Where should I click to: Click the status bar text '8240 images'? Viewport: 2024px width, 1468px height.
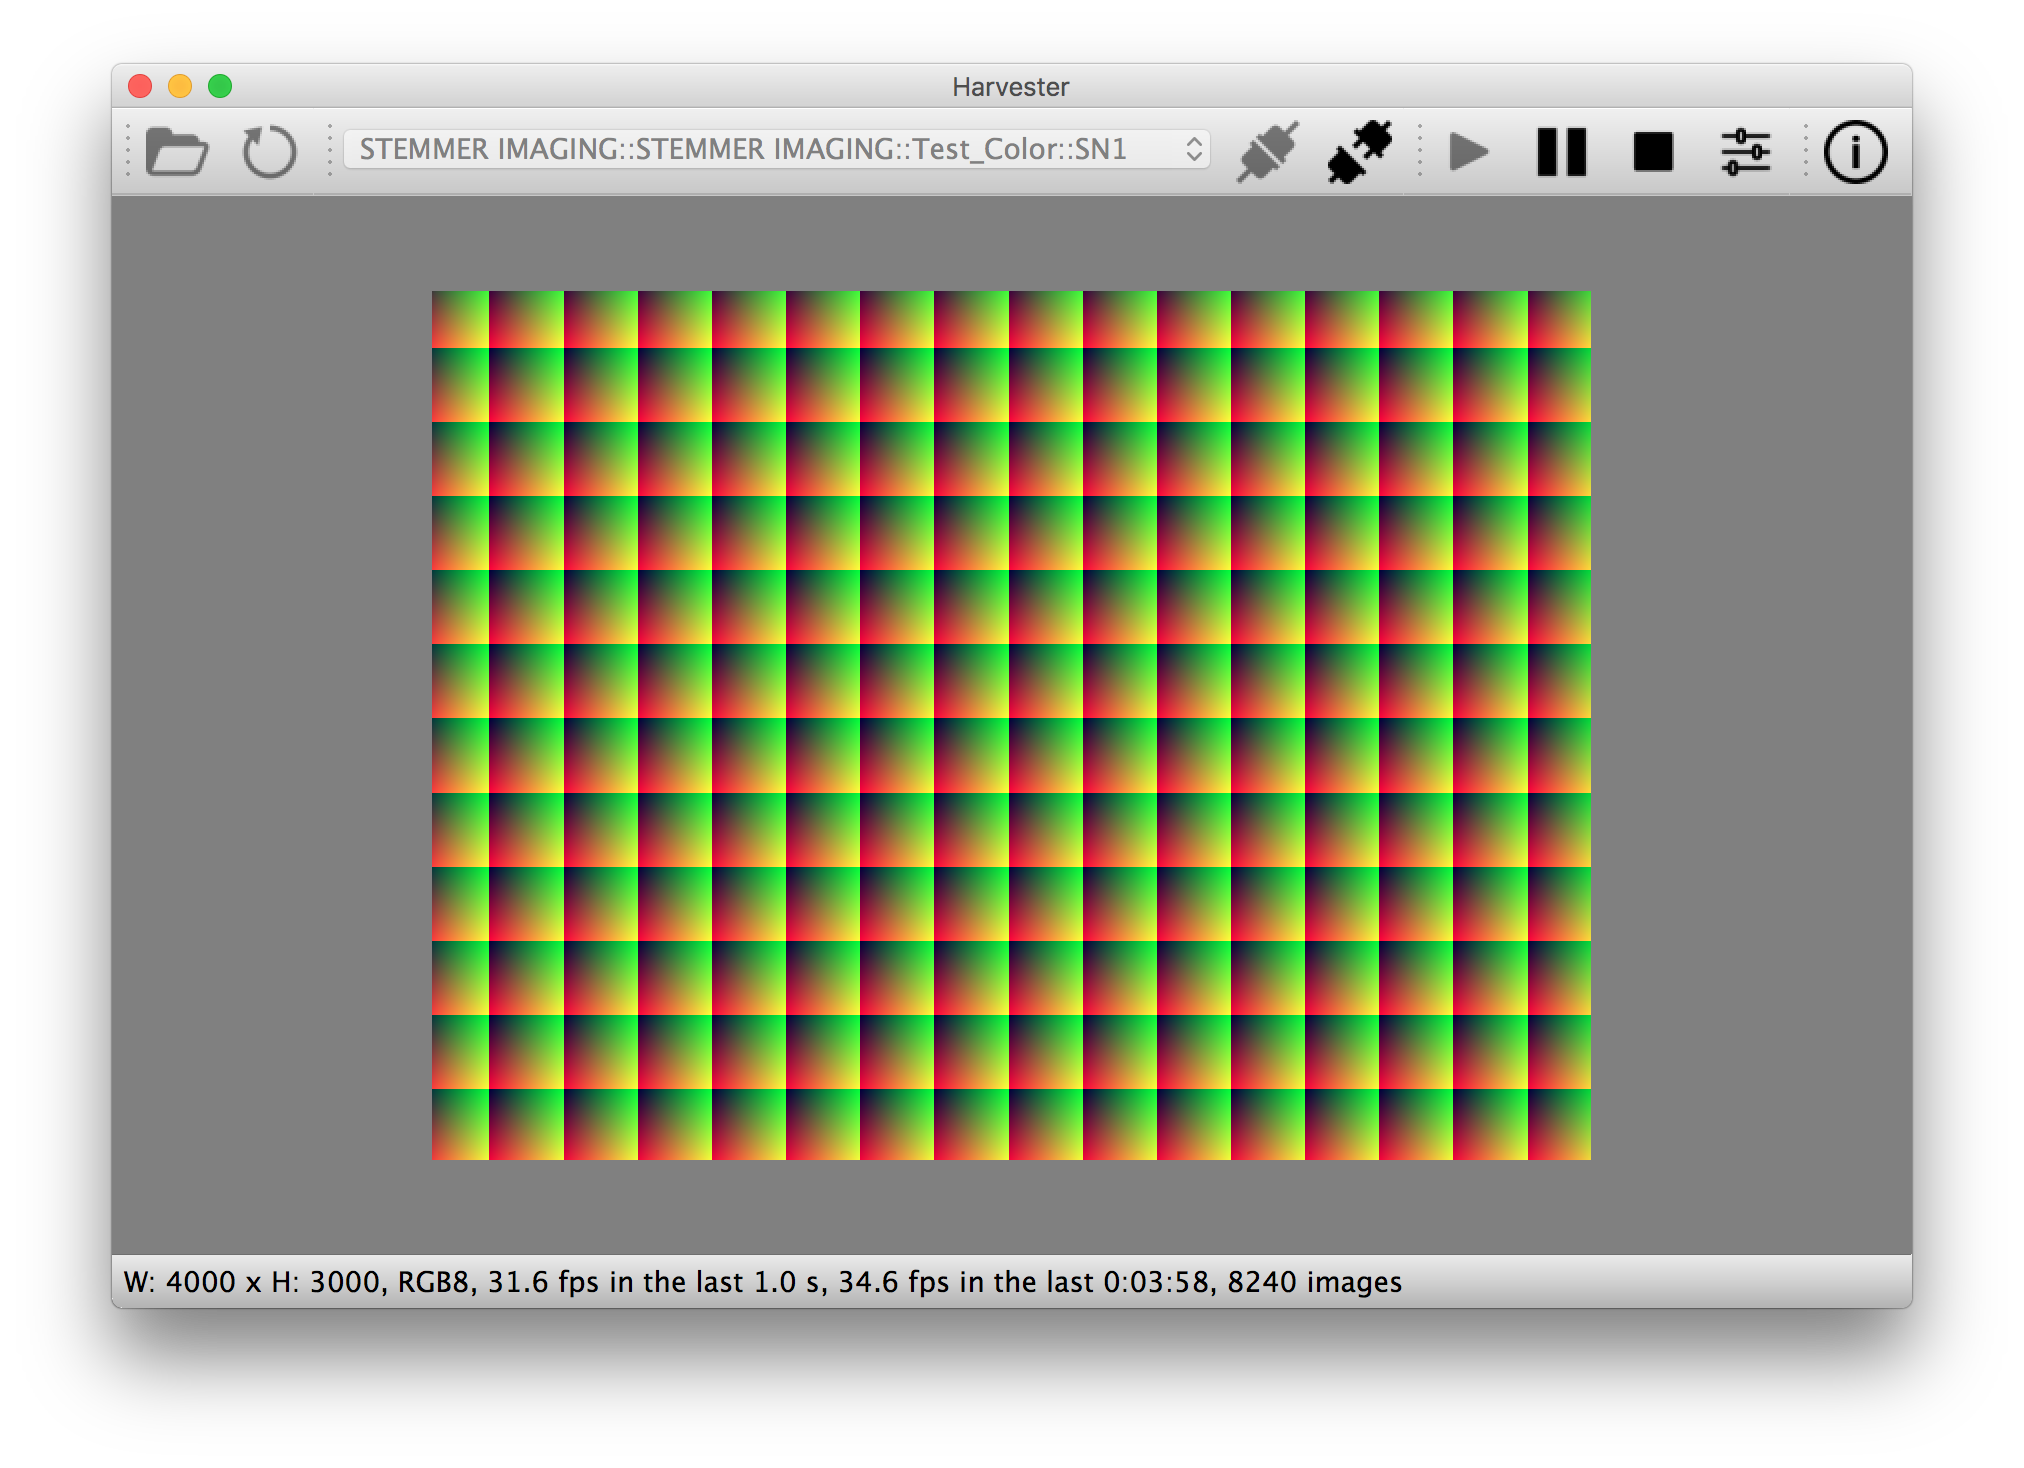[x=1314, y=1282]
